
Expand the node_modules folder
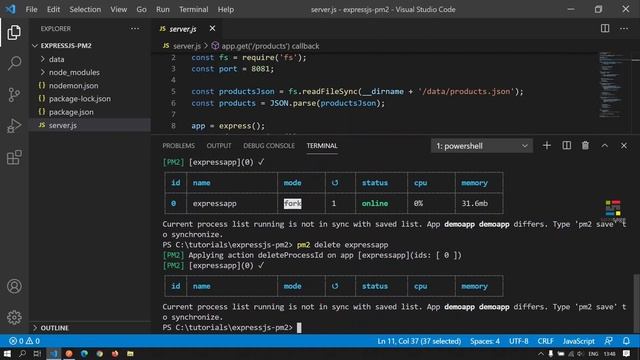tap(90, 72)
